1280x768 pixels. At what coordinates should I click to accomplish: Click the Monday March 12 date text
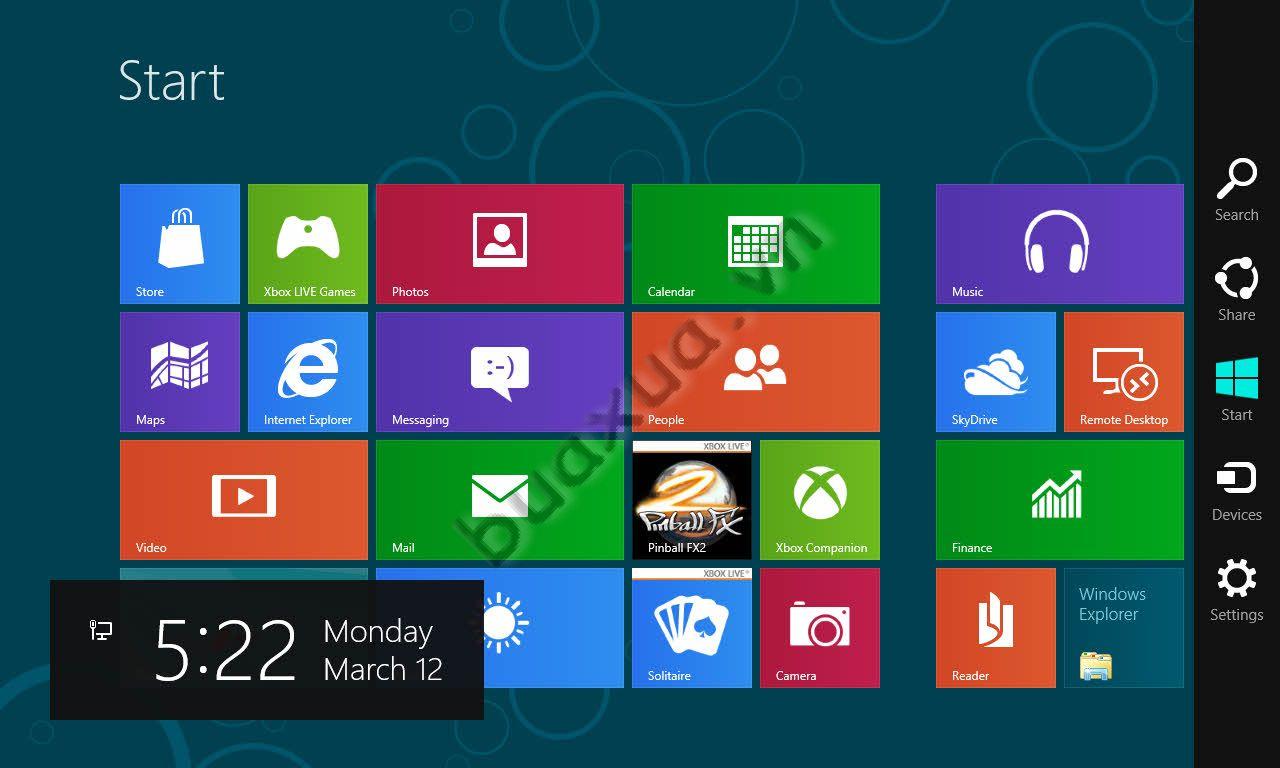point(383,650)
